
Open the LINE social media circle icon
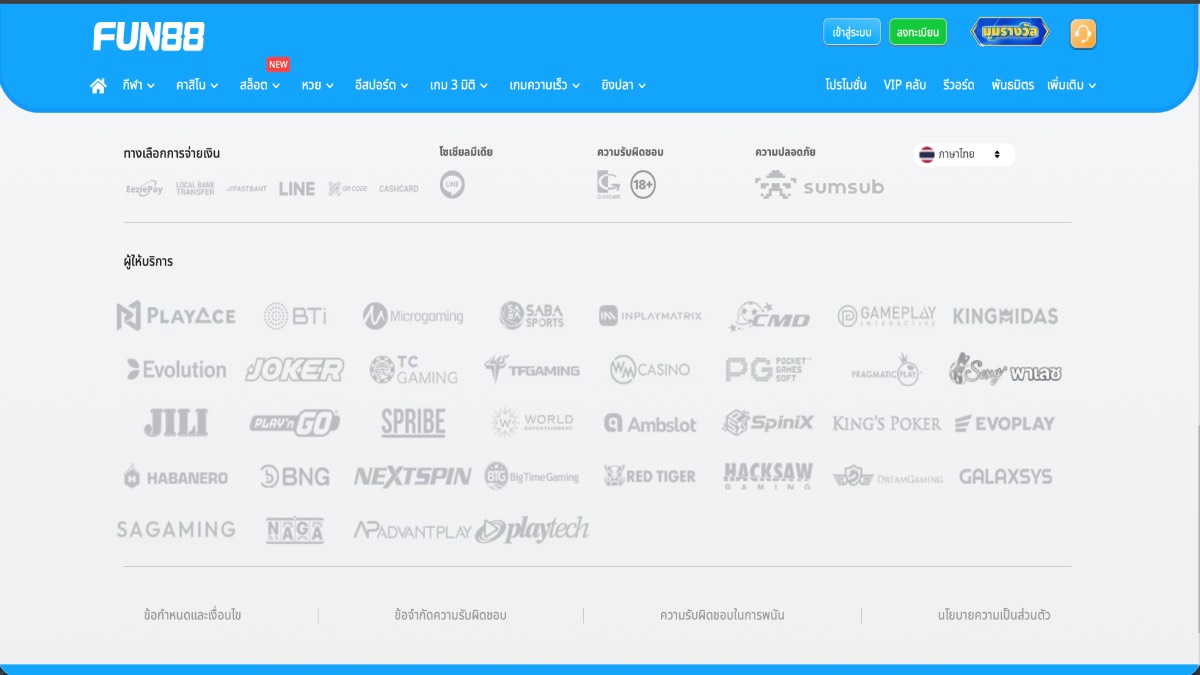click(452, 184)
